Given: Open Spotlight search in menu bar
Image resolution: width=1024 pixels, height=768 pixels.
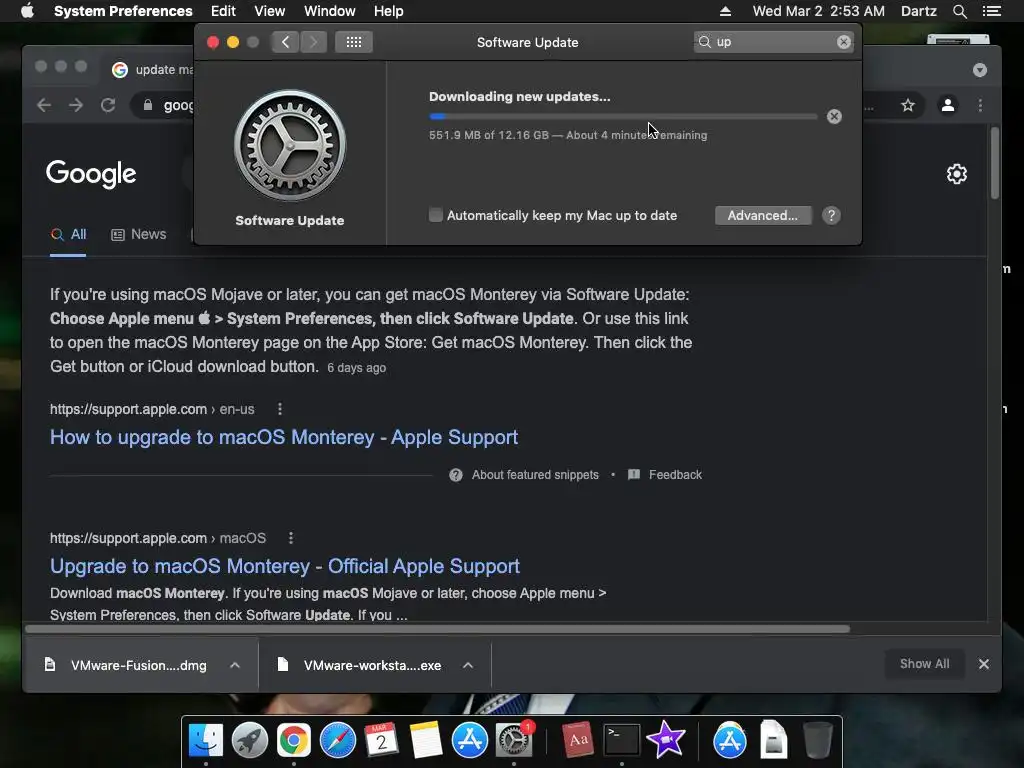Looking at the screenshot, I should pos(959,11).
